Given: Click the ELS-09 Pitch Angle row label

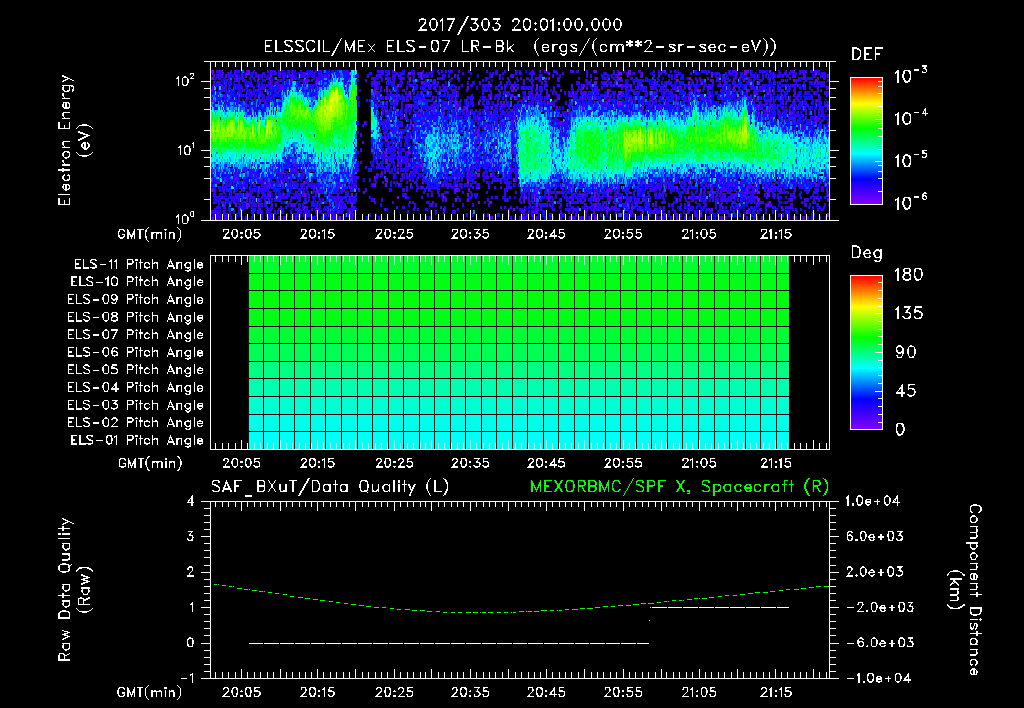Looking at the screenshot, I should [x=136, y=300].
